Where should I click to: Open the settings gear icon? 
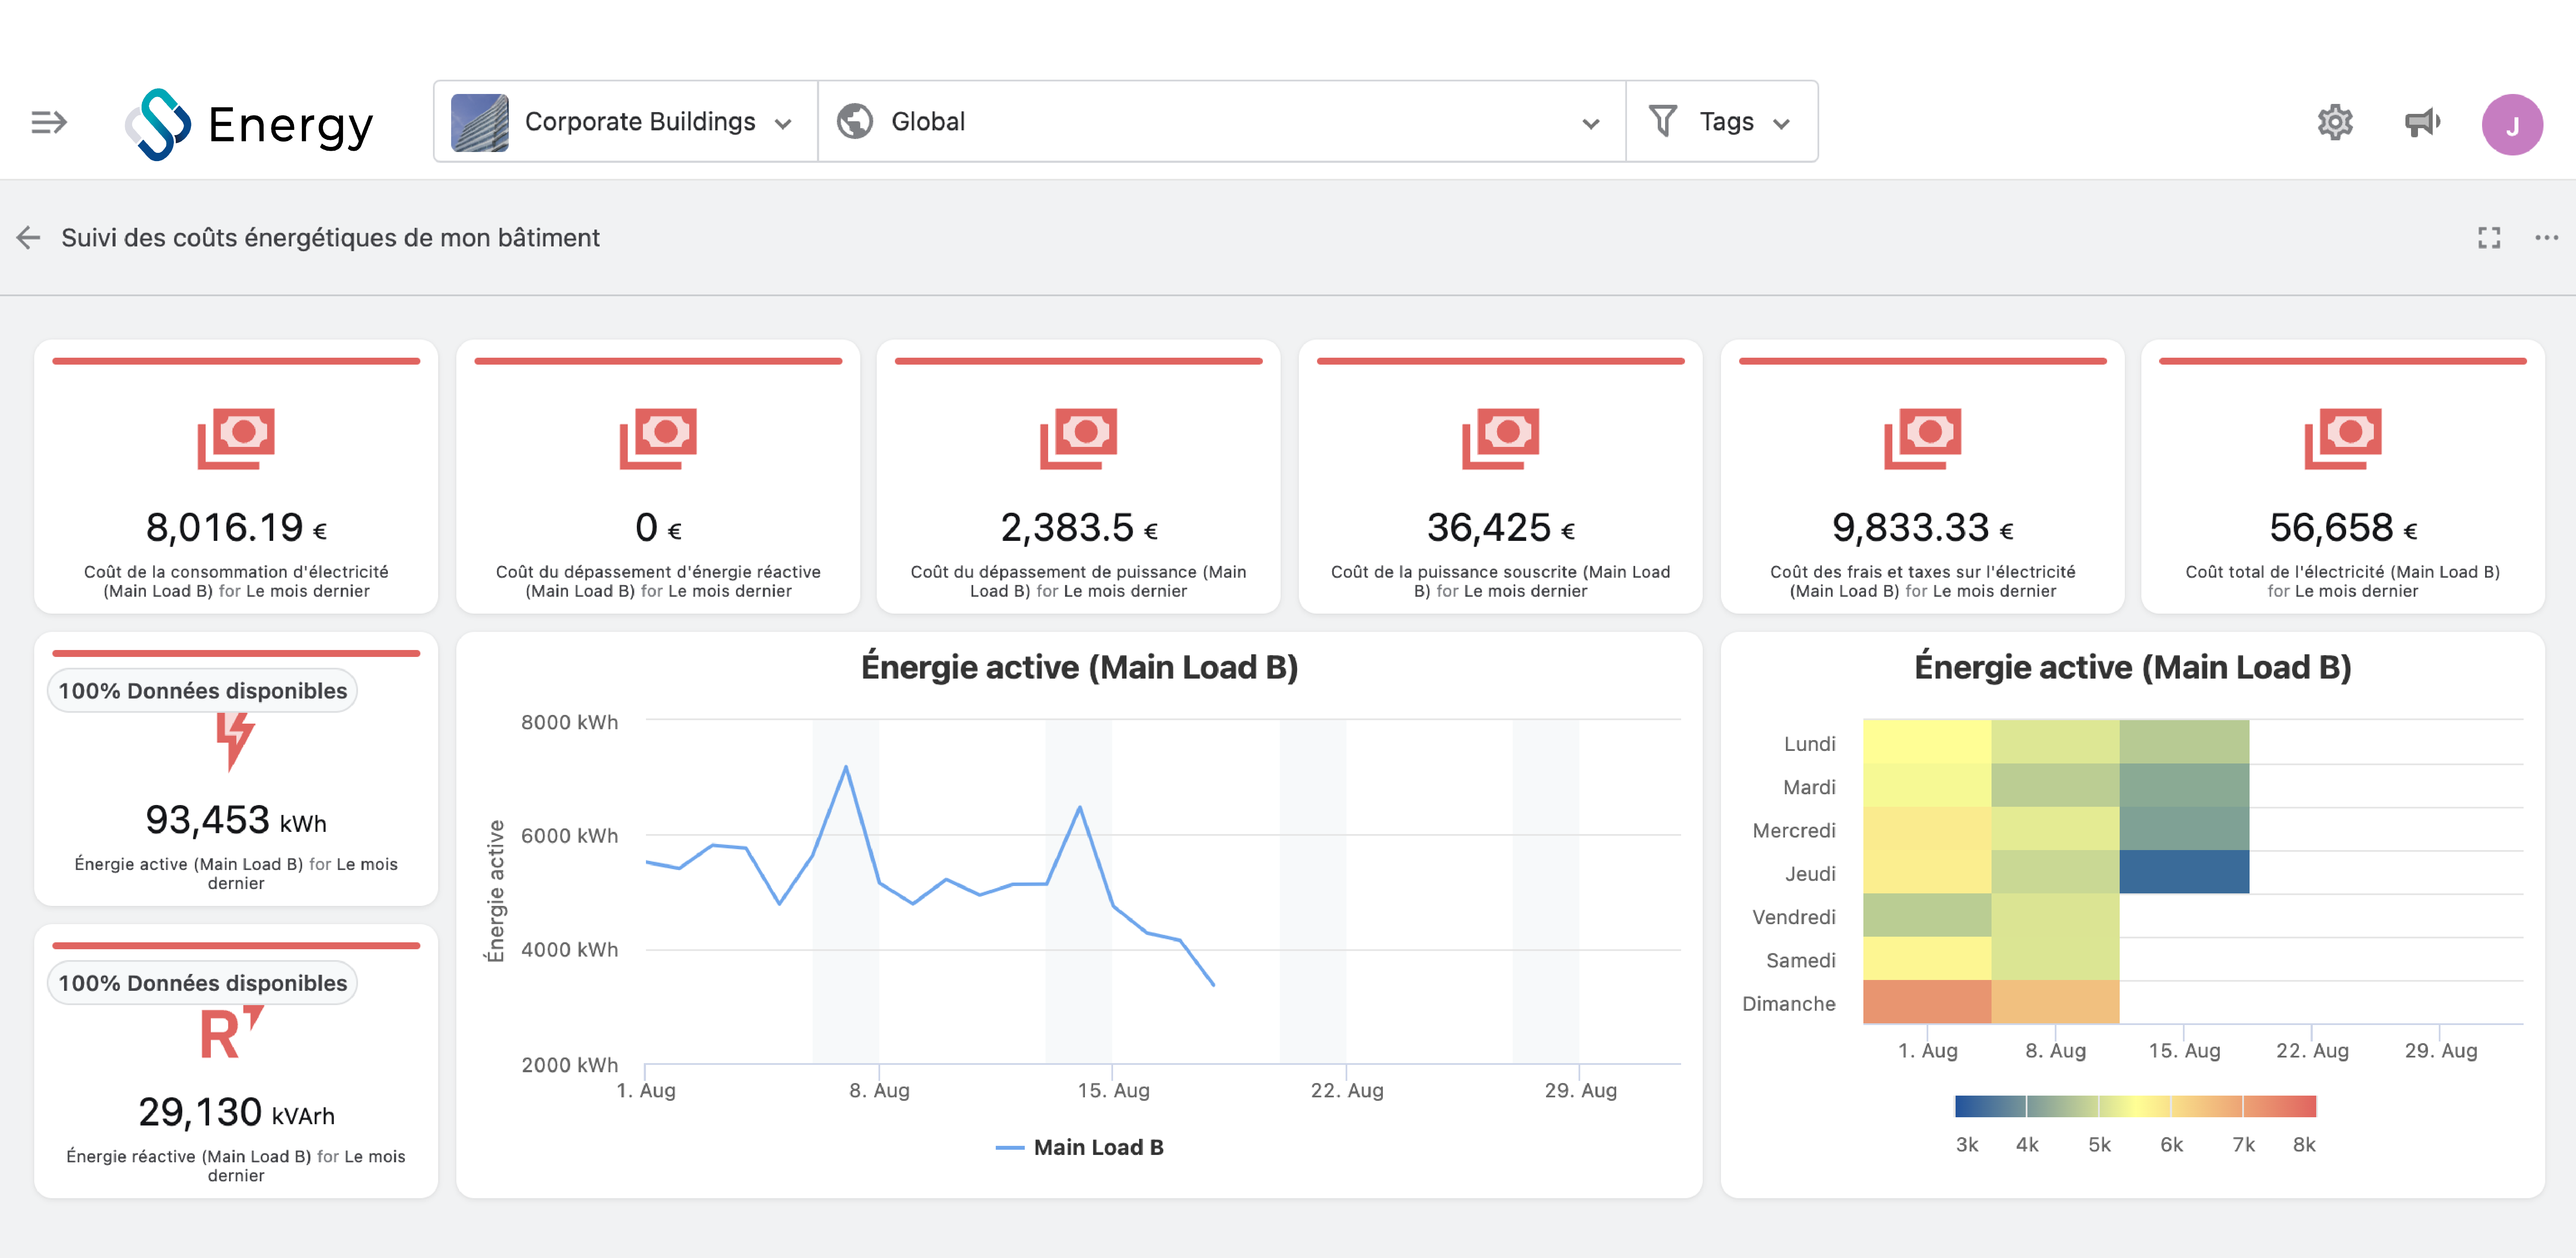tap(2334, 122)
